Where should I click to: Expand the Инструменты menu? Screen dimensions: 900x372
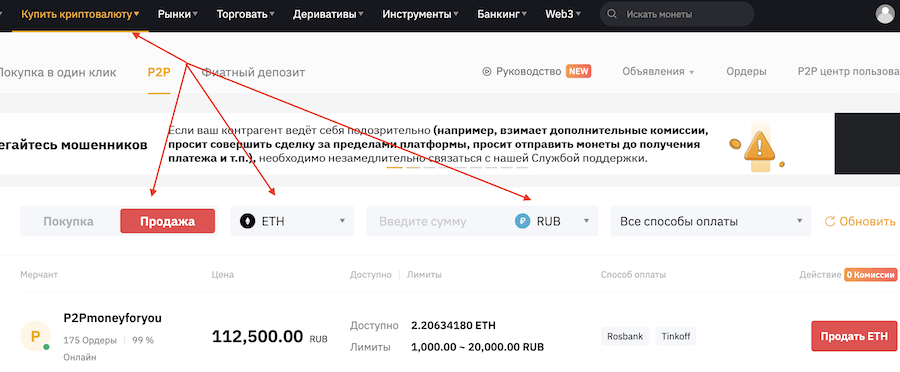[421, 14]
